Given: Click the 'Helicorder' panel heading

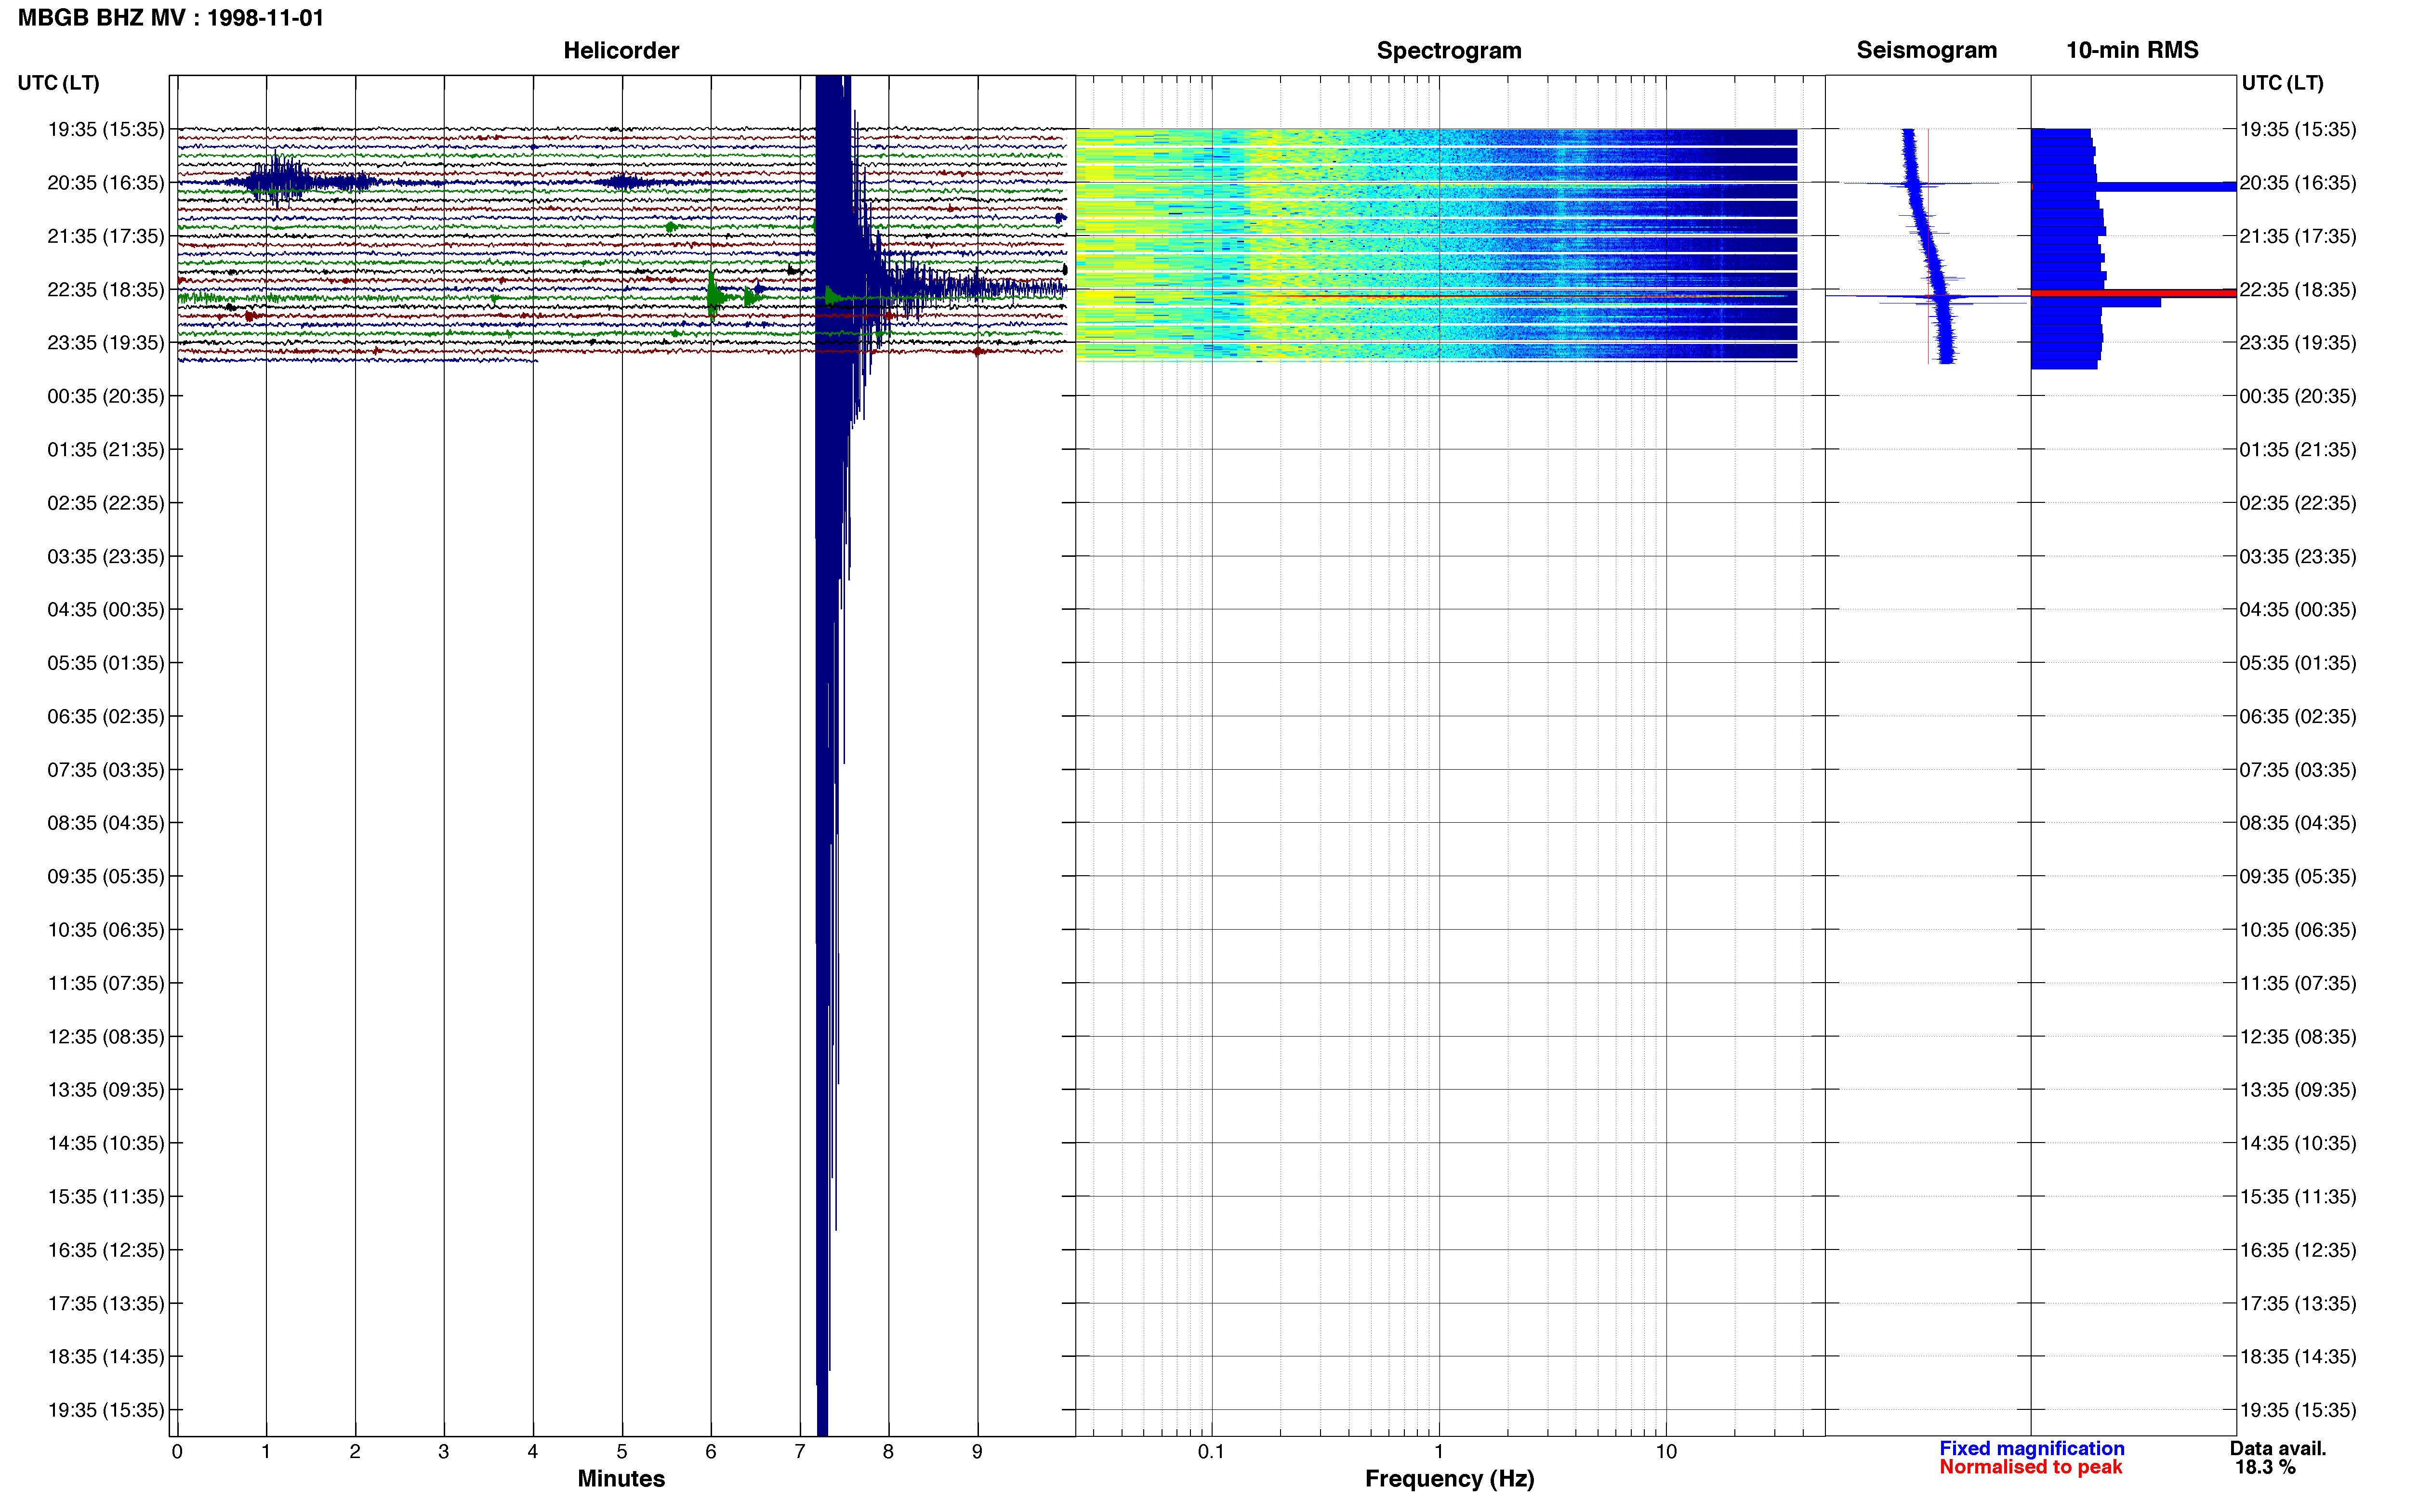Looking at the screenshot, I should pyautogui.click(x=621, y=50).
